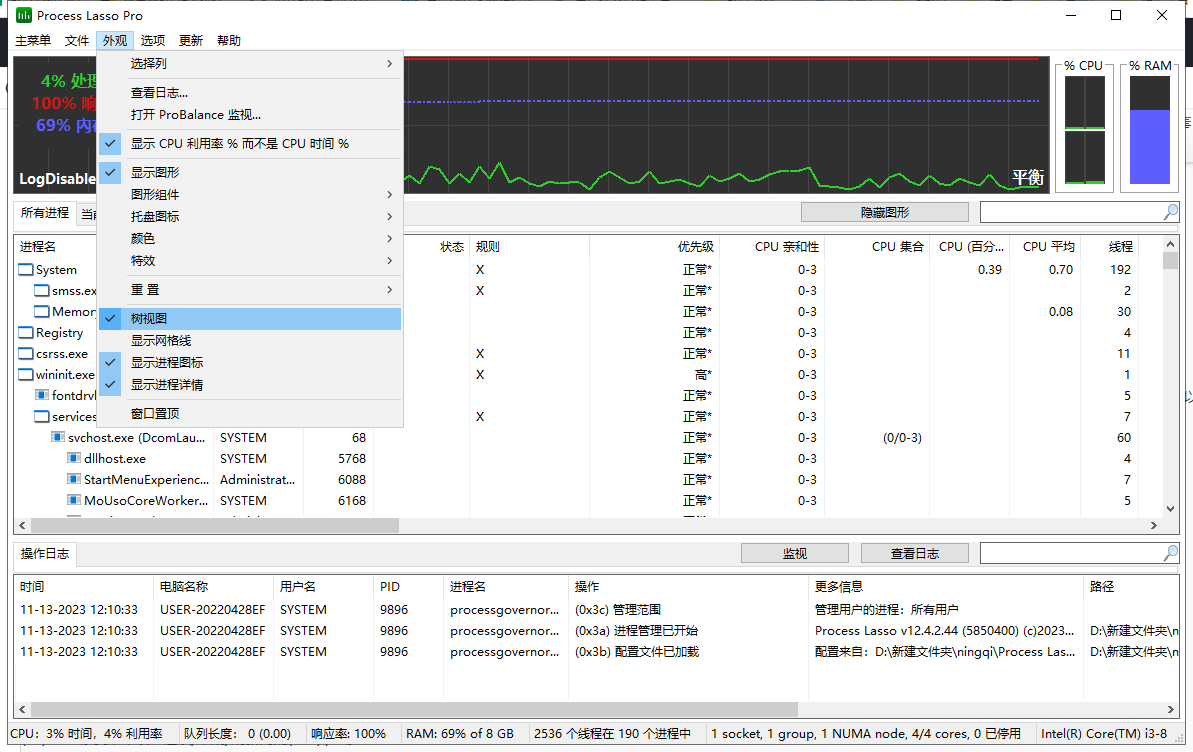Click the 响应率: 100% status entry

pos(348,734)
